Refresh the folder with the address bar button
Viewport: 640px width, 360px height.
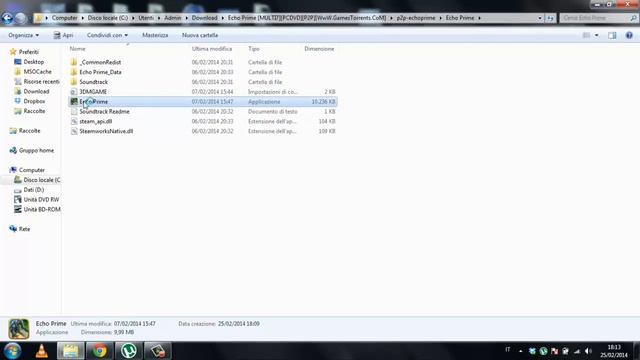click(x=550, y=18)
